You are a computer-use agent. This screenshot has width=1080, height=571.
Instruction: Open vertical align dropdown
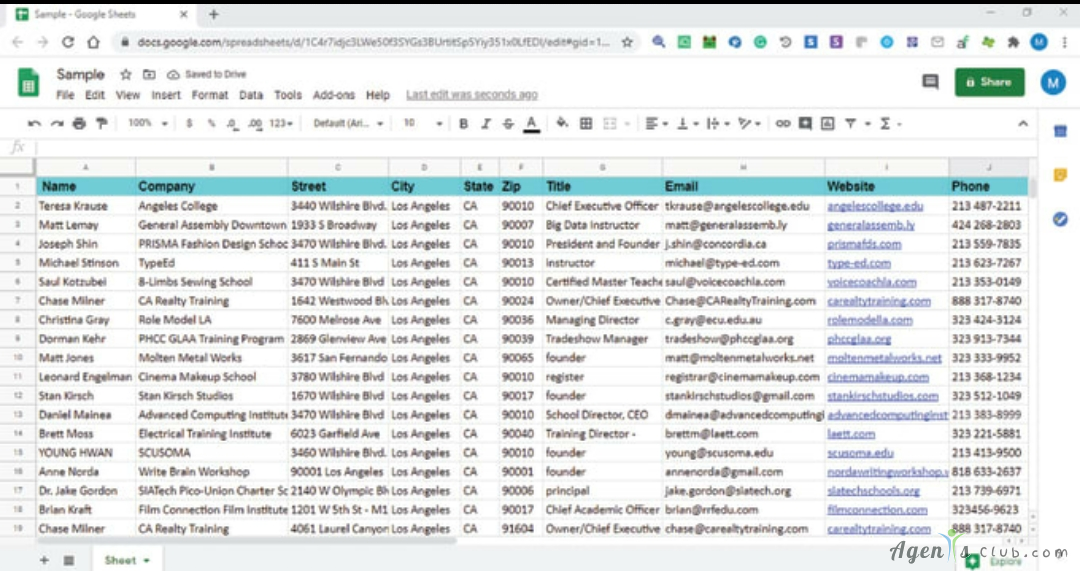(x=687, y=123)
